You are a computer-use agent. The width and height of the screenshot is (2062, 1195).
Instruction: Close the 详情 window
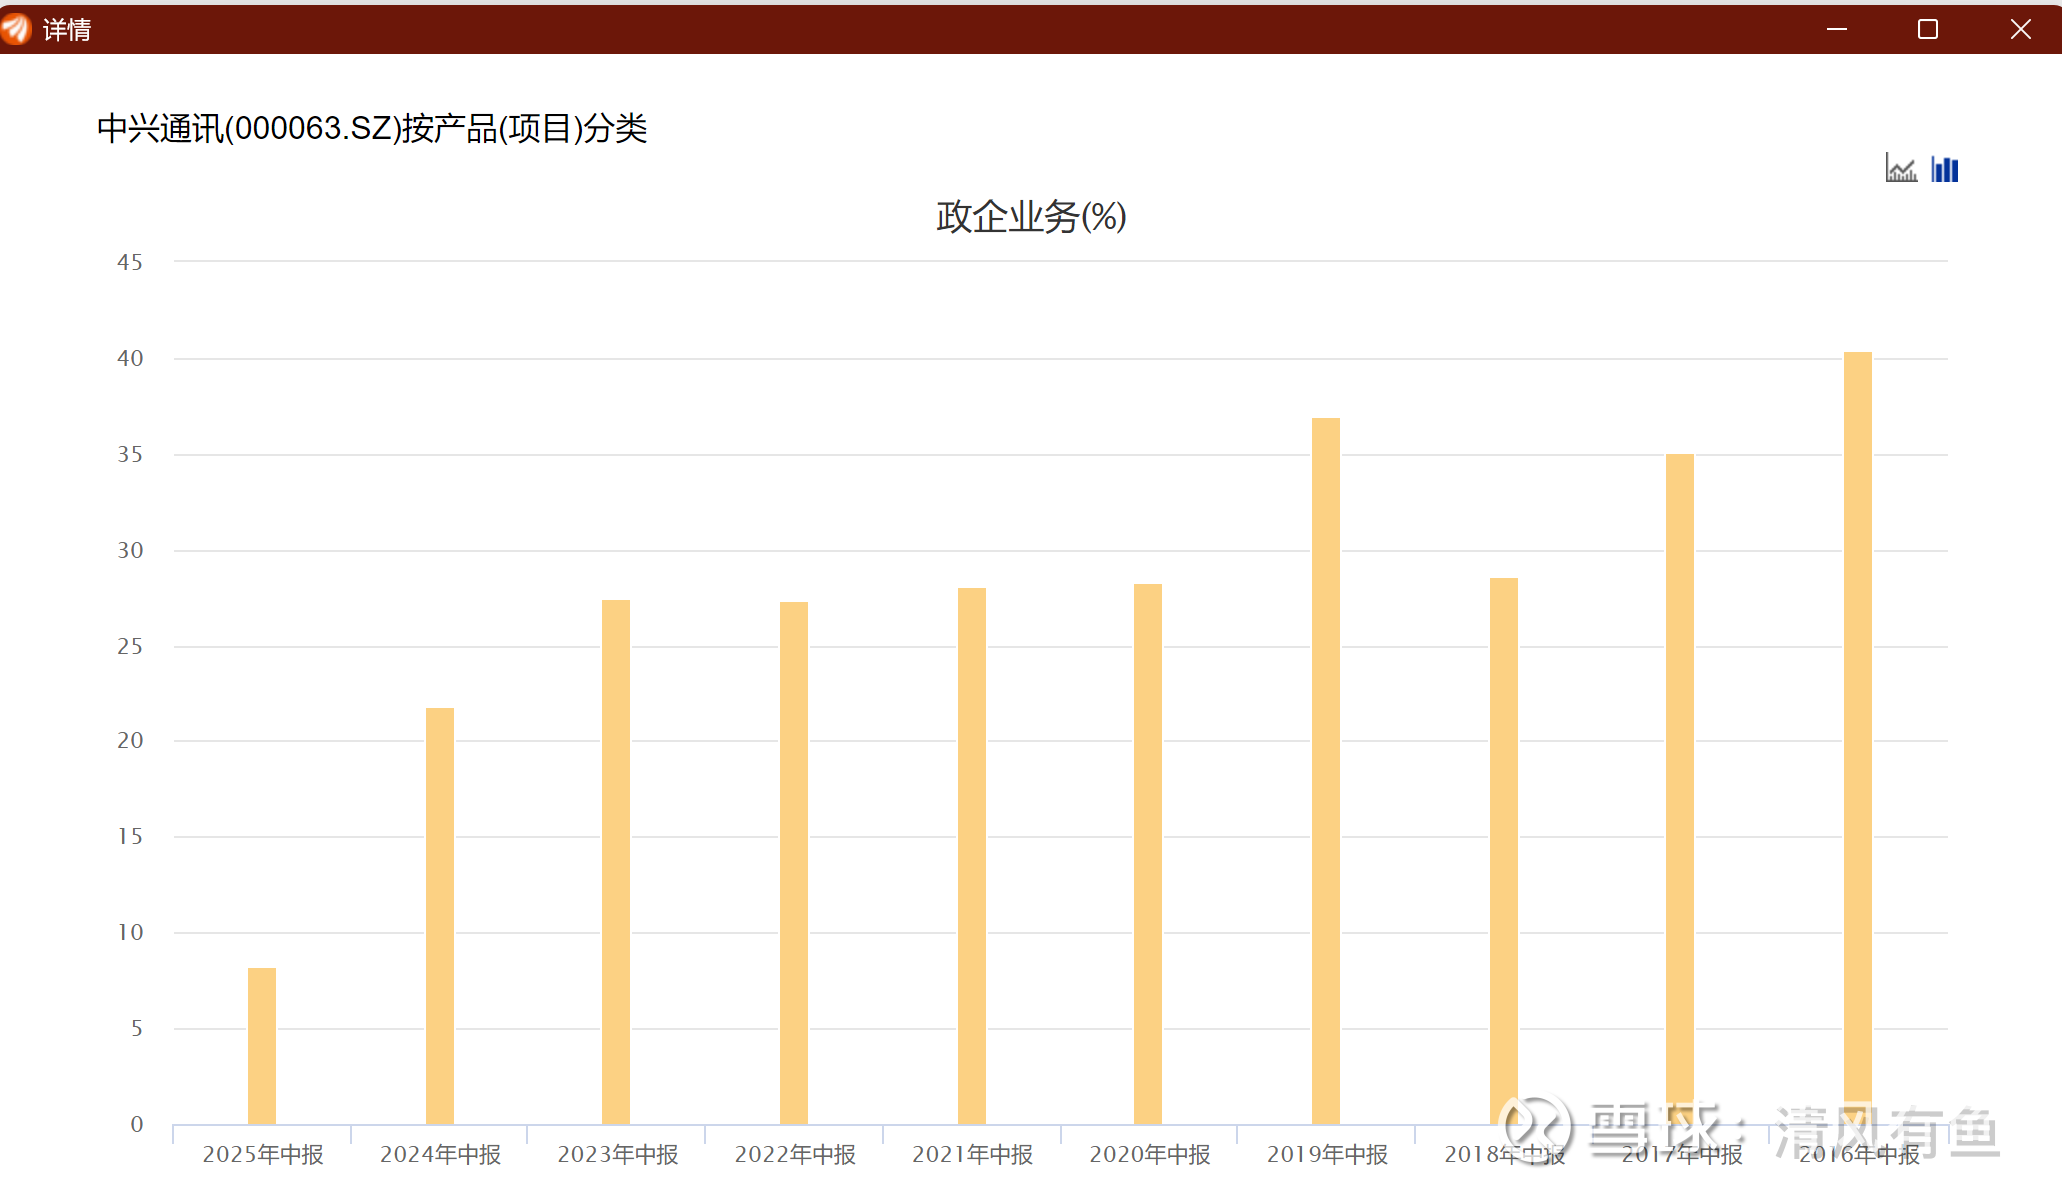point(2020,29)
